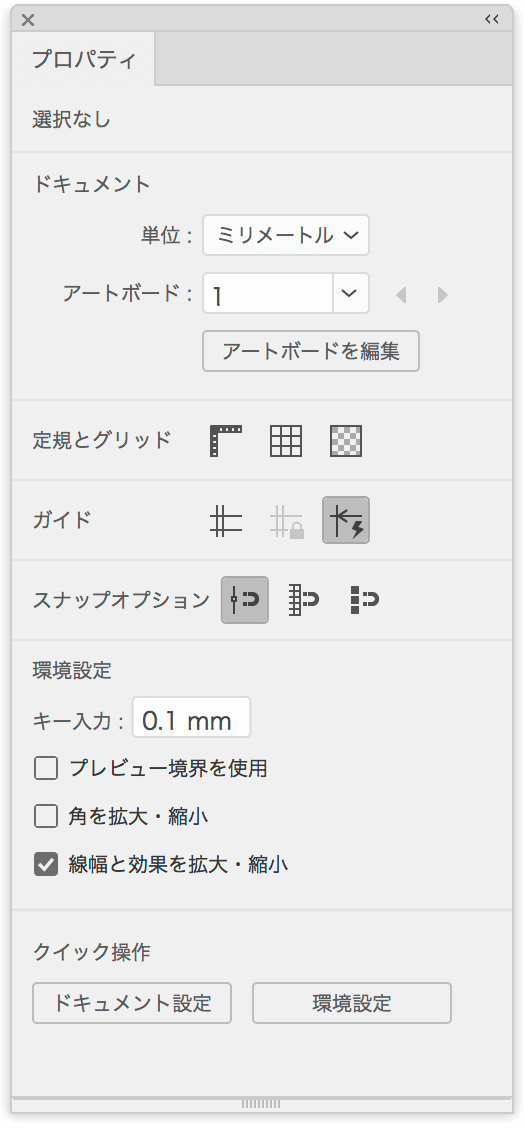The height and width of the screenshot is (1128, 524).
Task: Toggle the smart guides icon
Action: click(345, 520)
